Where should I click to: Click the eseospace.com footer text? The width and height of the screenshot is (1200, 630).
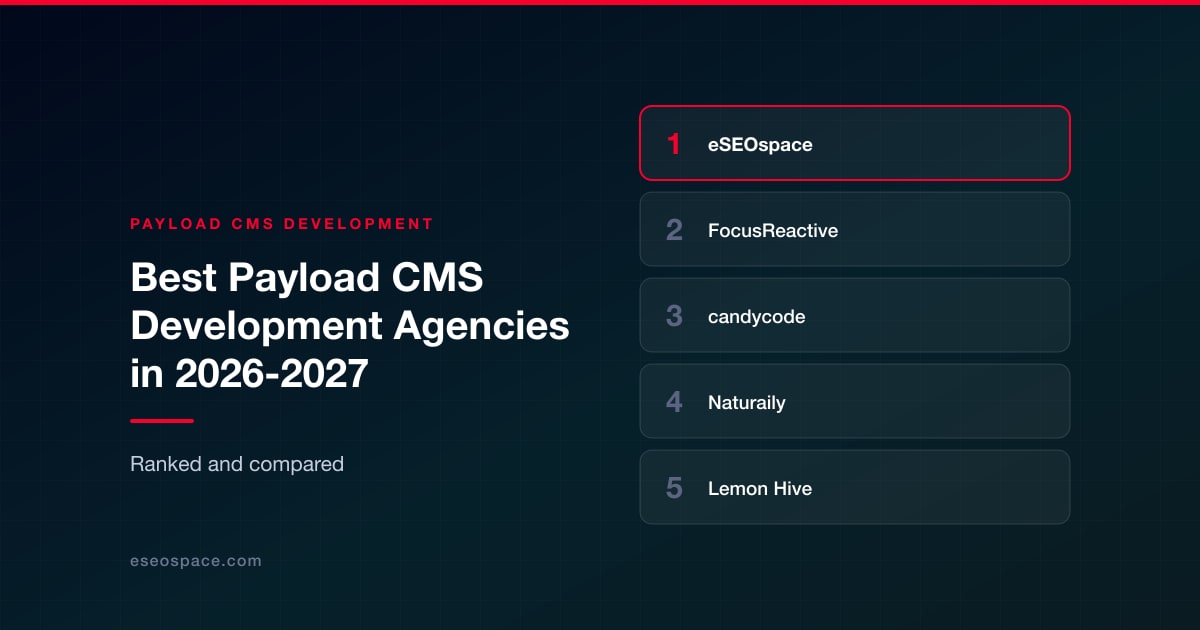(196, 561)
